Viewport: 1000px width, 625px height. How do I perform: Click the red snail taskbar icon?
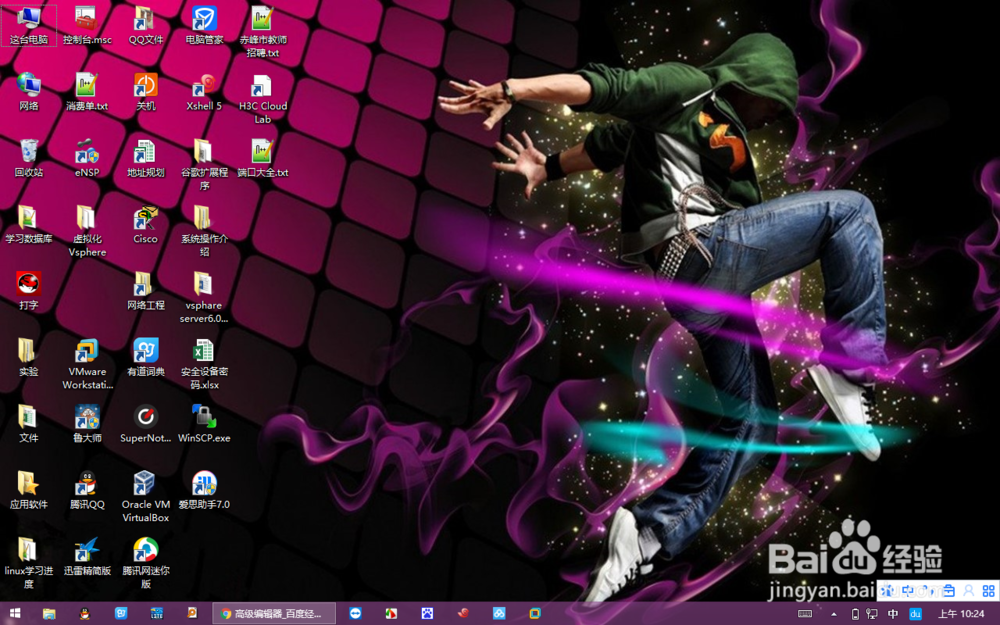coord(463,614)
